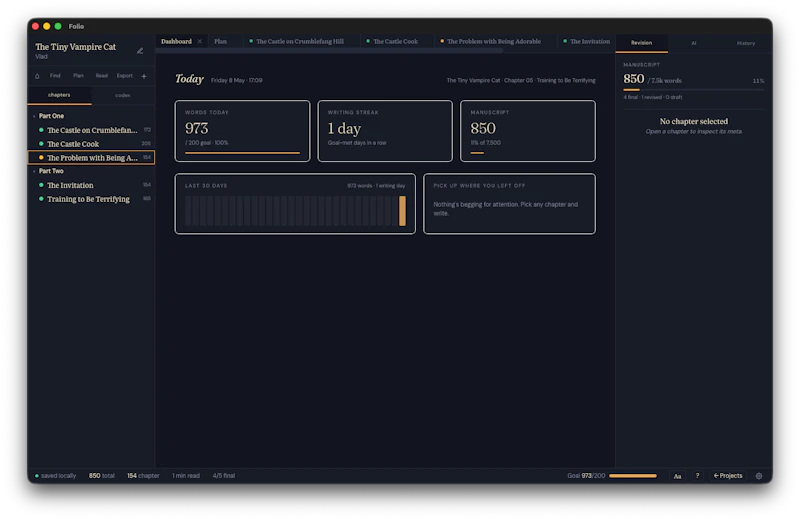Click the project title The Tiny Vampire Cat

(76, 46)
